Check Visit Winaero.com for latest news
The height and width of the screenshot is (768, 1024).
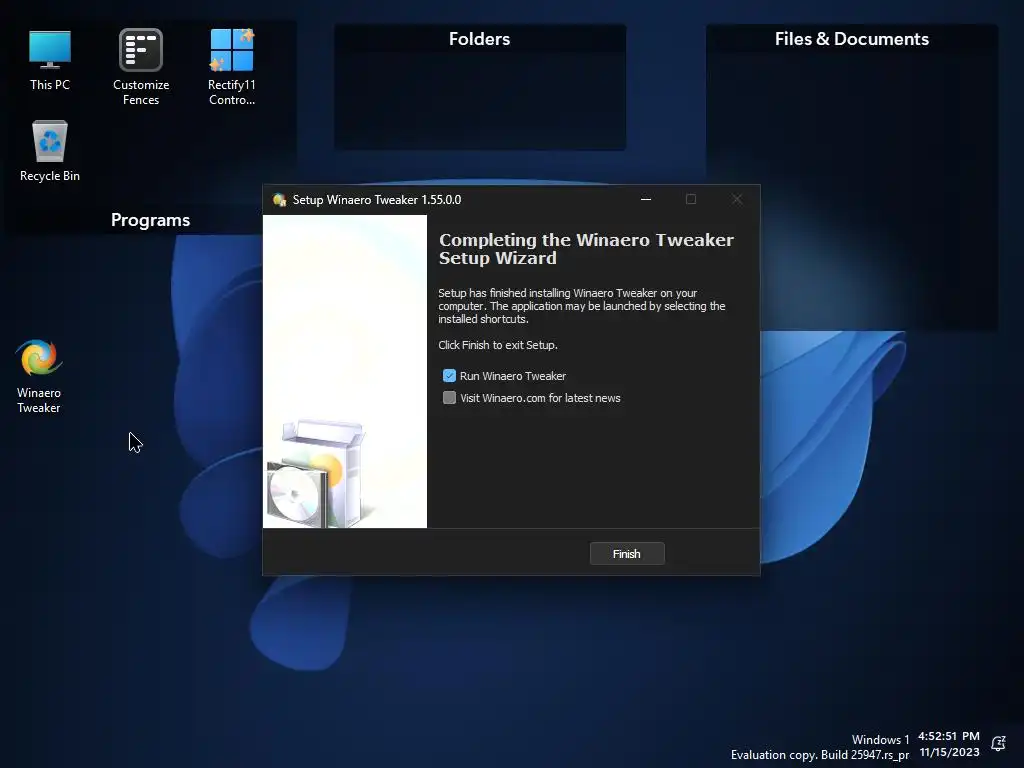pyautogui.click(x=449, y=398)
